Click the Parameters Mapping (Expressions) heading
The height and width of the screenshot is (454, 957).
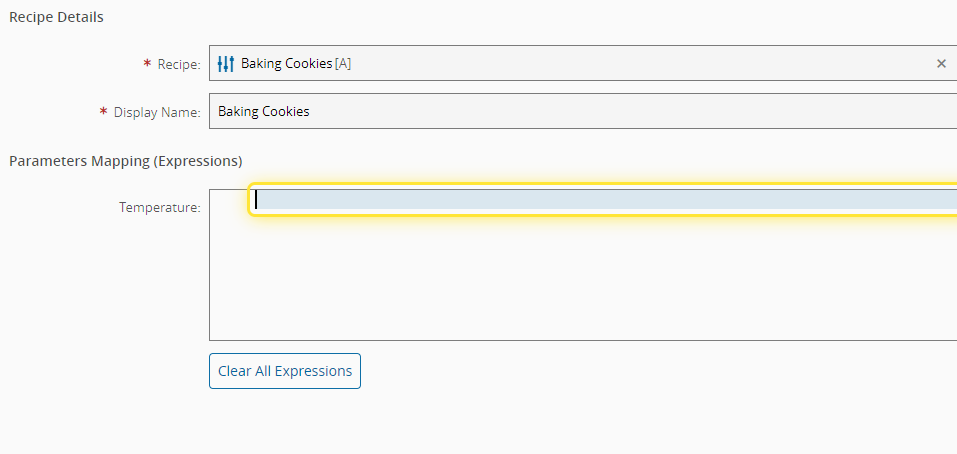coord(126,160)
